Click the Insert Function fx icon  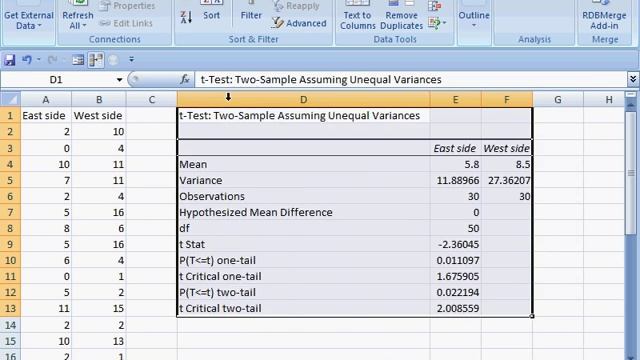point(185,79)
